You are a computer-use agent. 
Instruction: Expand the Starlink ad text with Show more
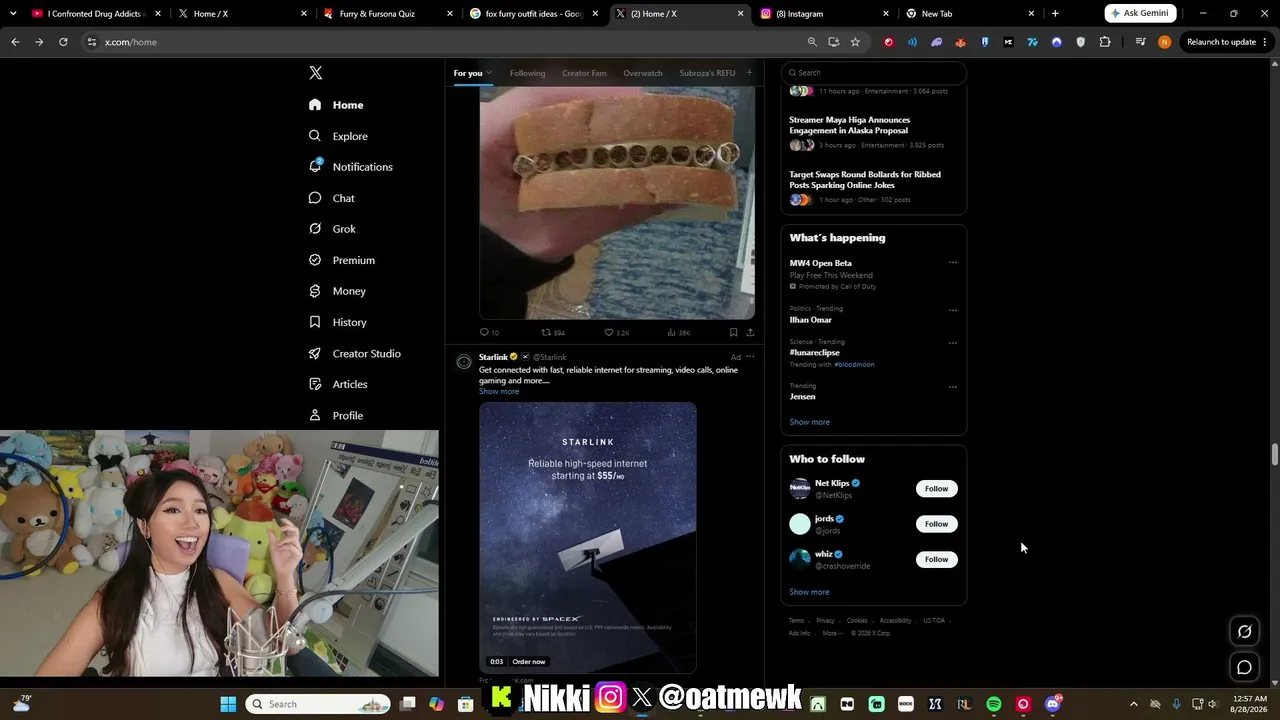click(x=499, y=391)
